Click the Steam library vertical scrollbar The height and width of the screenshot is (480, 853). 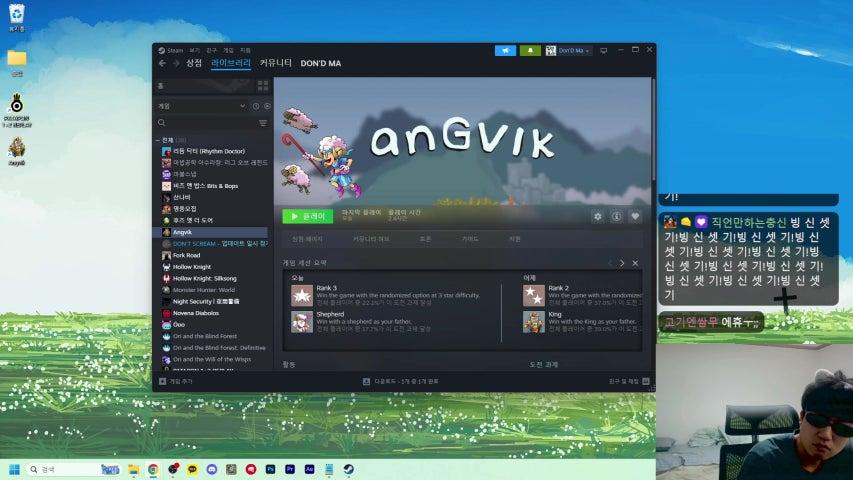(x=653, y=131)
